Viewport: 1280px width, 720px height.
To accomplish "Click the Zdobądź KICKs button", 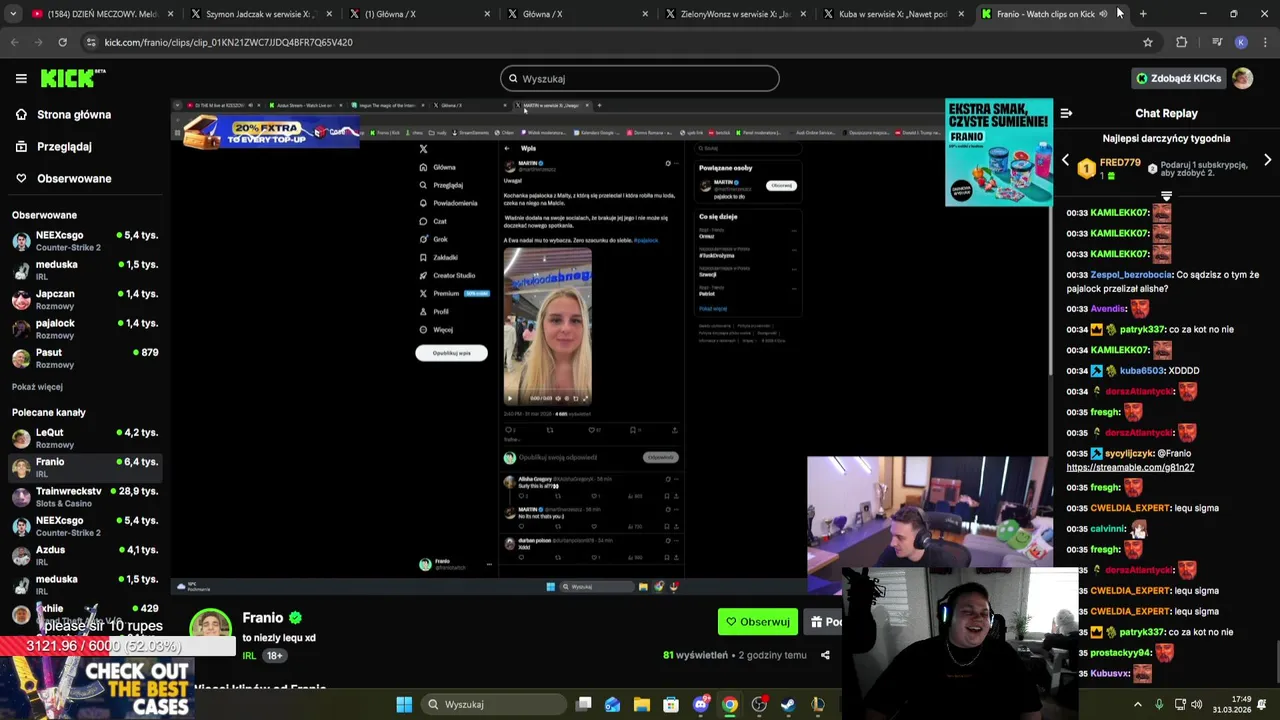I will click(x=1178, y=78).
